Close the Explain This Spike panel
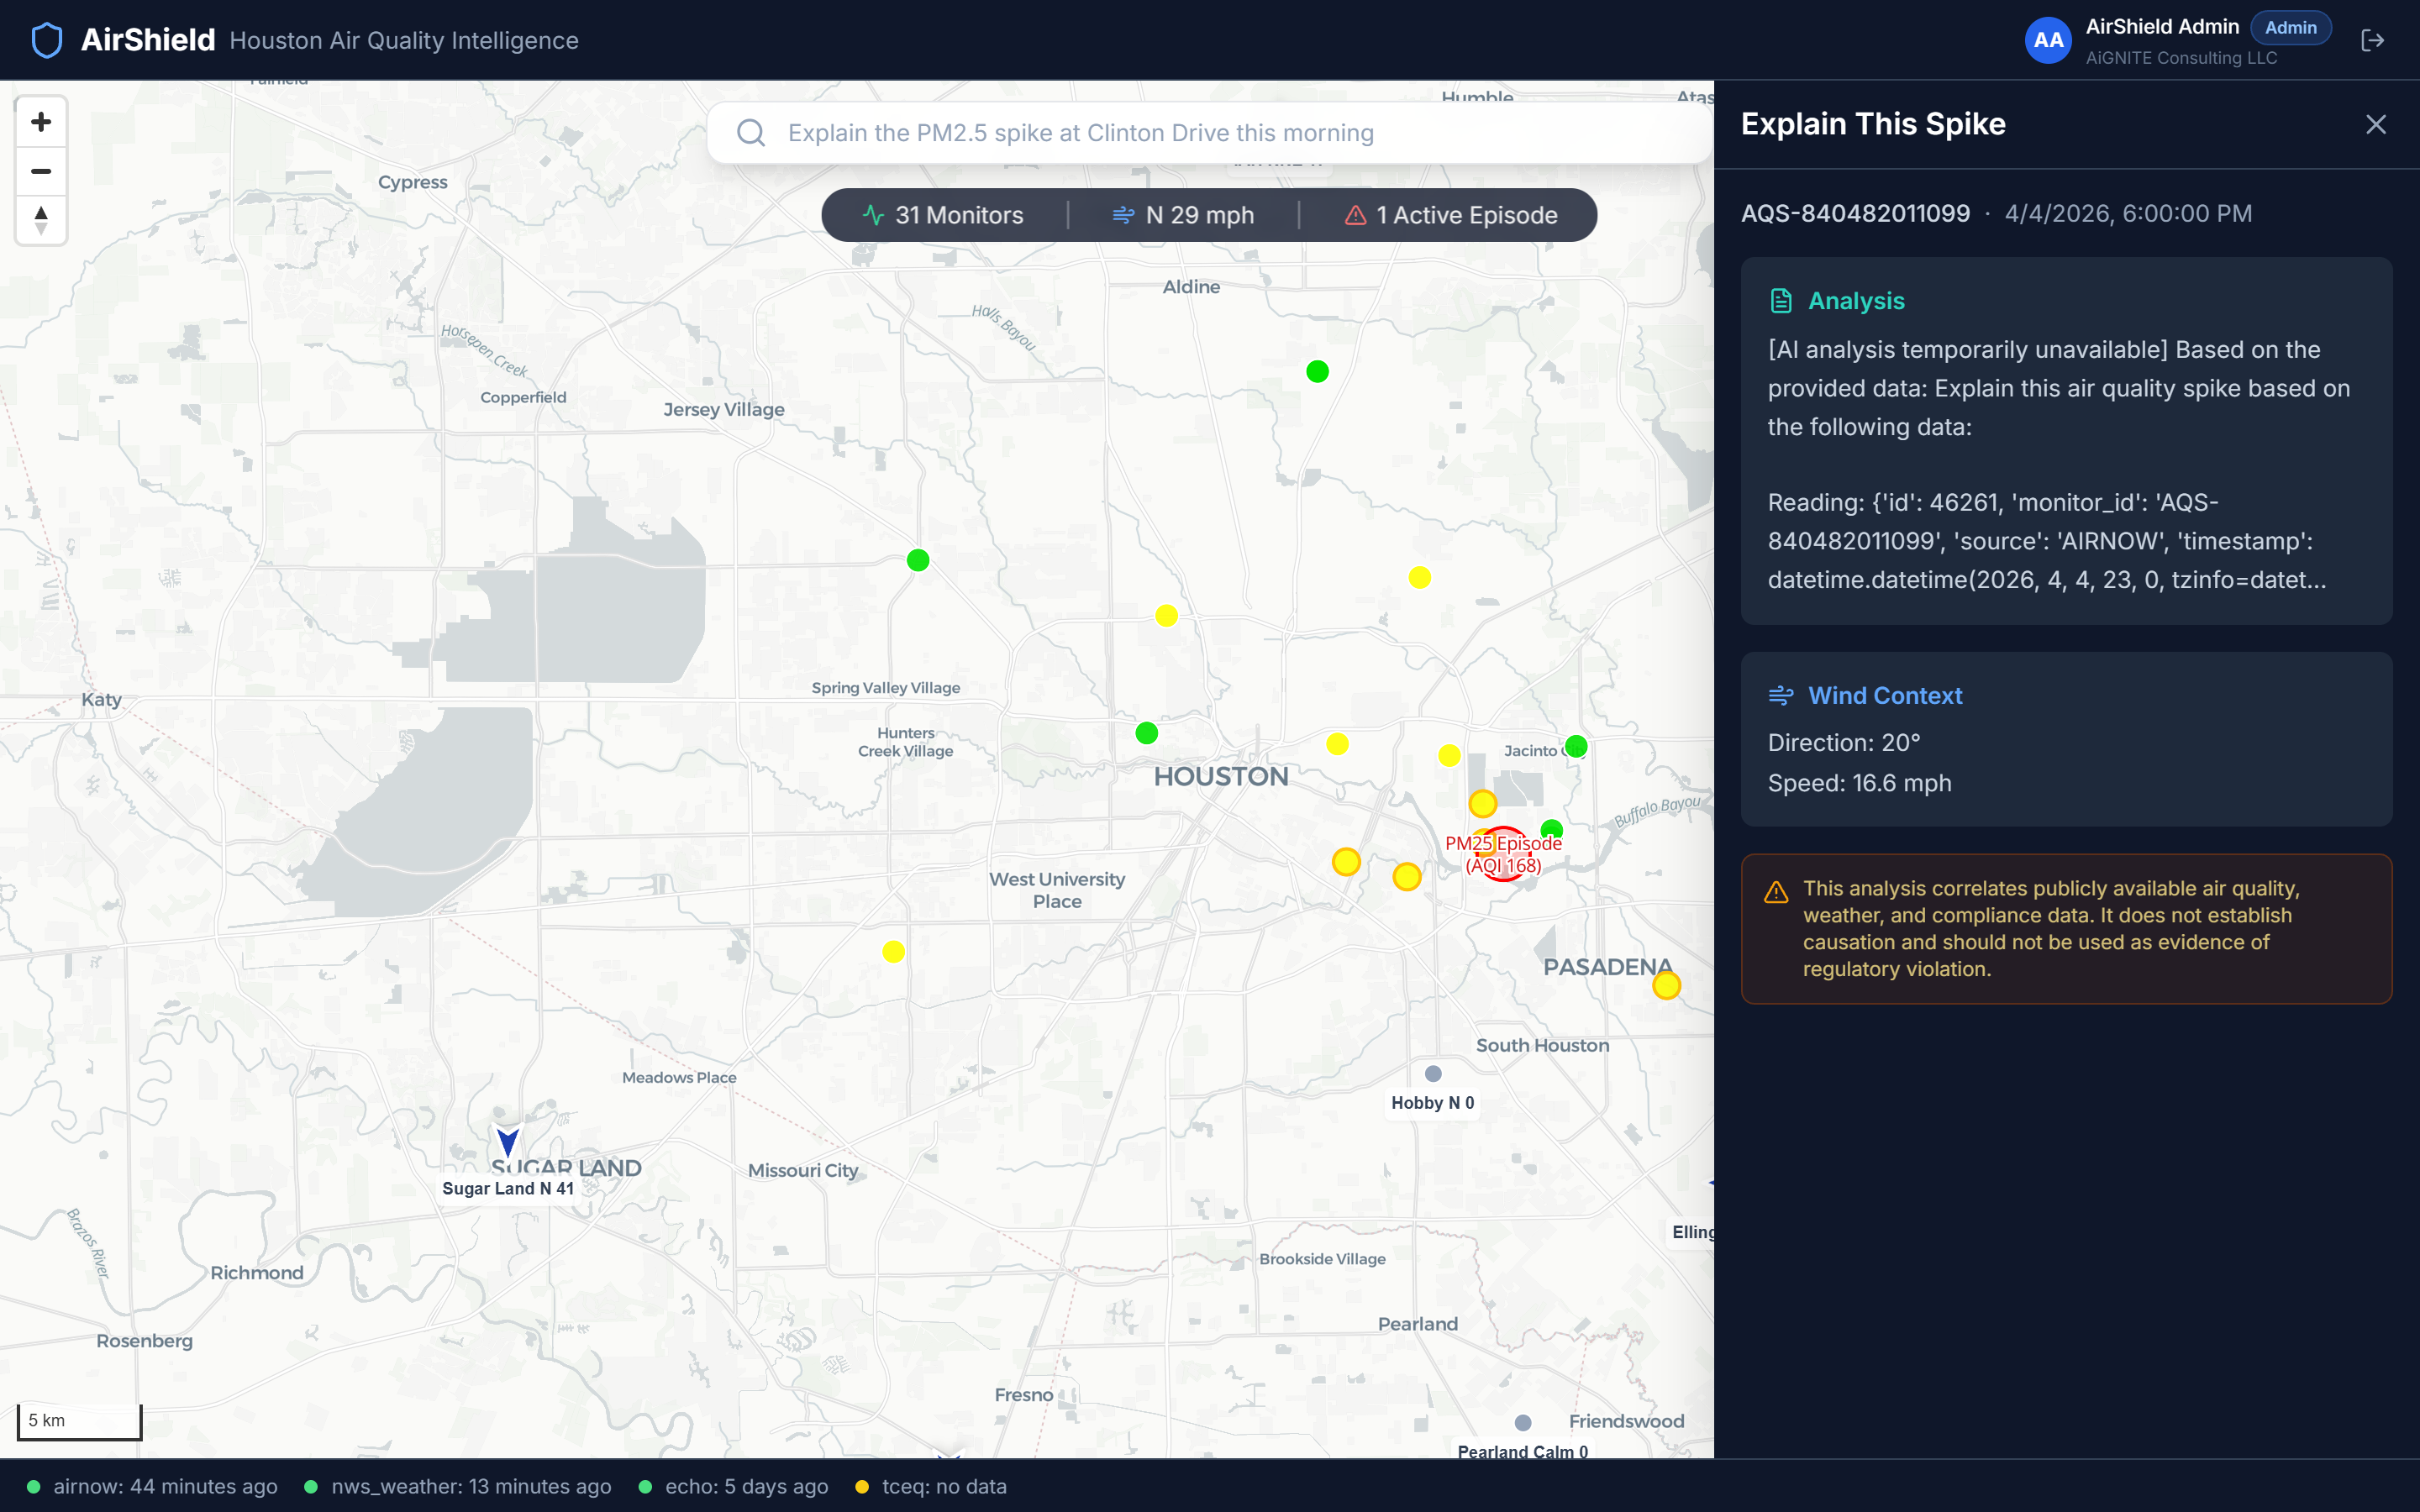The height and width of the screenshot is (1512, 2420). [2375, 124]
